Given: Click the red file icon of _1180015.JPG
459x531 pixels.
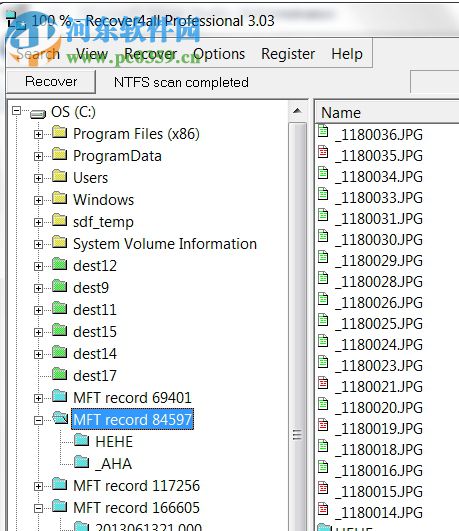Looking at the screenshot, I should pyautogui.click(x=323, y=488).
